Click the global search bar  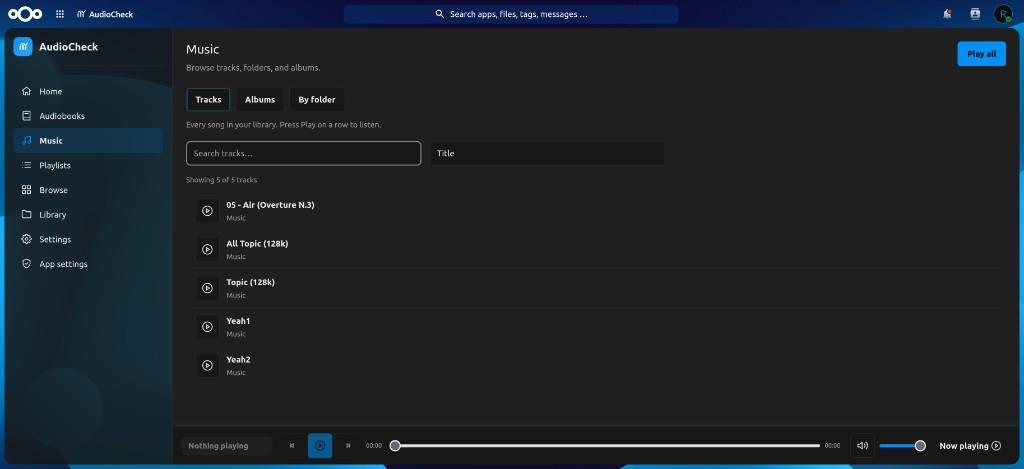click(511, 14)
